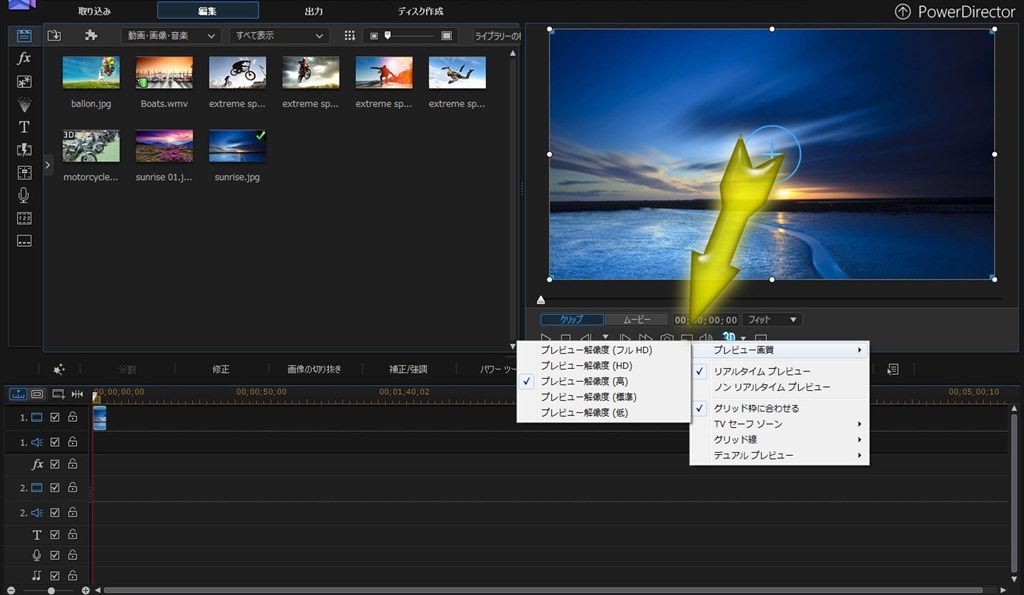
Task: Toggle lock on the music track
Action: [x=72, y=575]
